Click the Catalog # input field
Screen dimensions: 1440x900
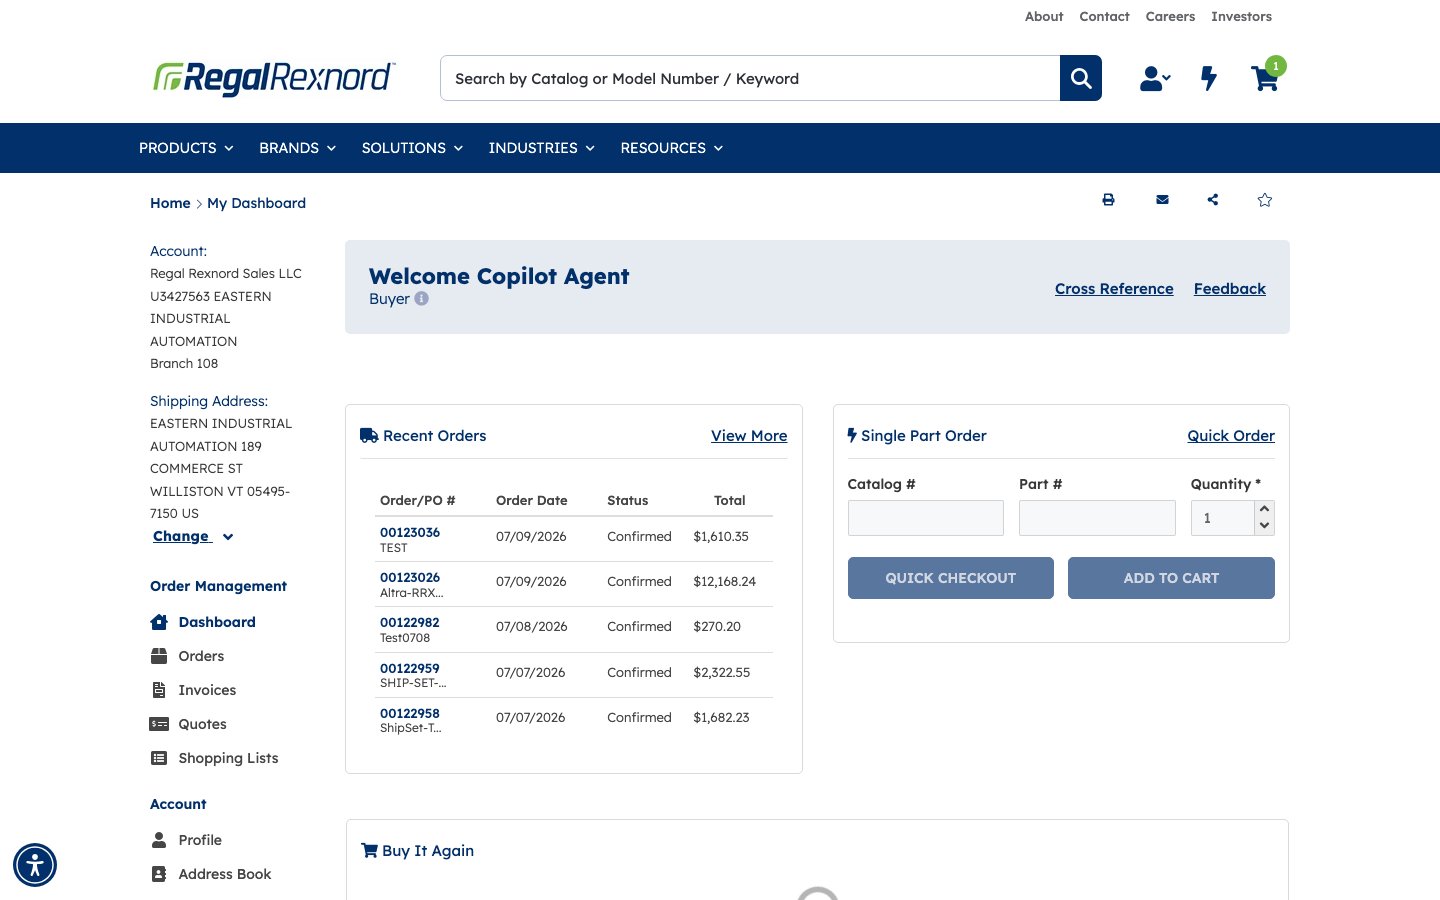click(x=926, y=518)
